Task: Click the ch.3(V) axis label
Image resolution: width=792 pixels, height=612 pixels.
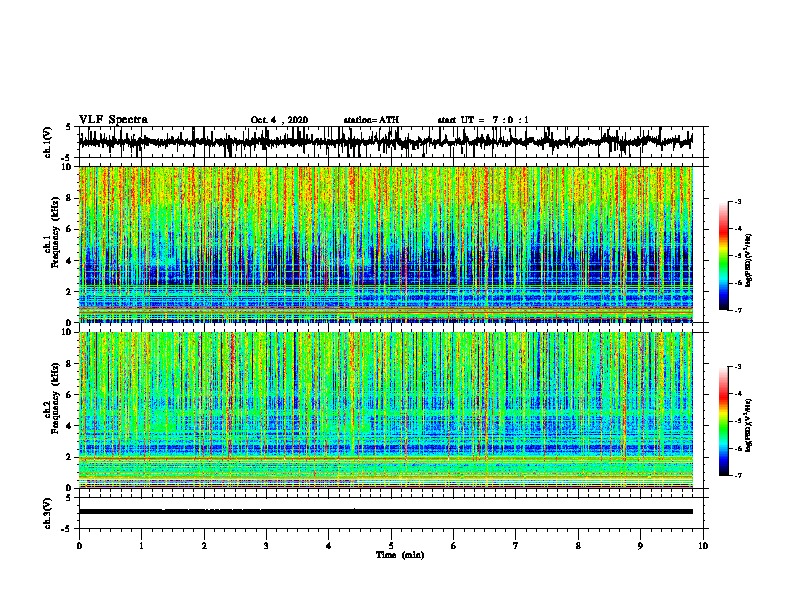Action: [x=47, y=514]
